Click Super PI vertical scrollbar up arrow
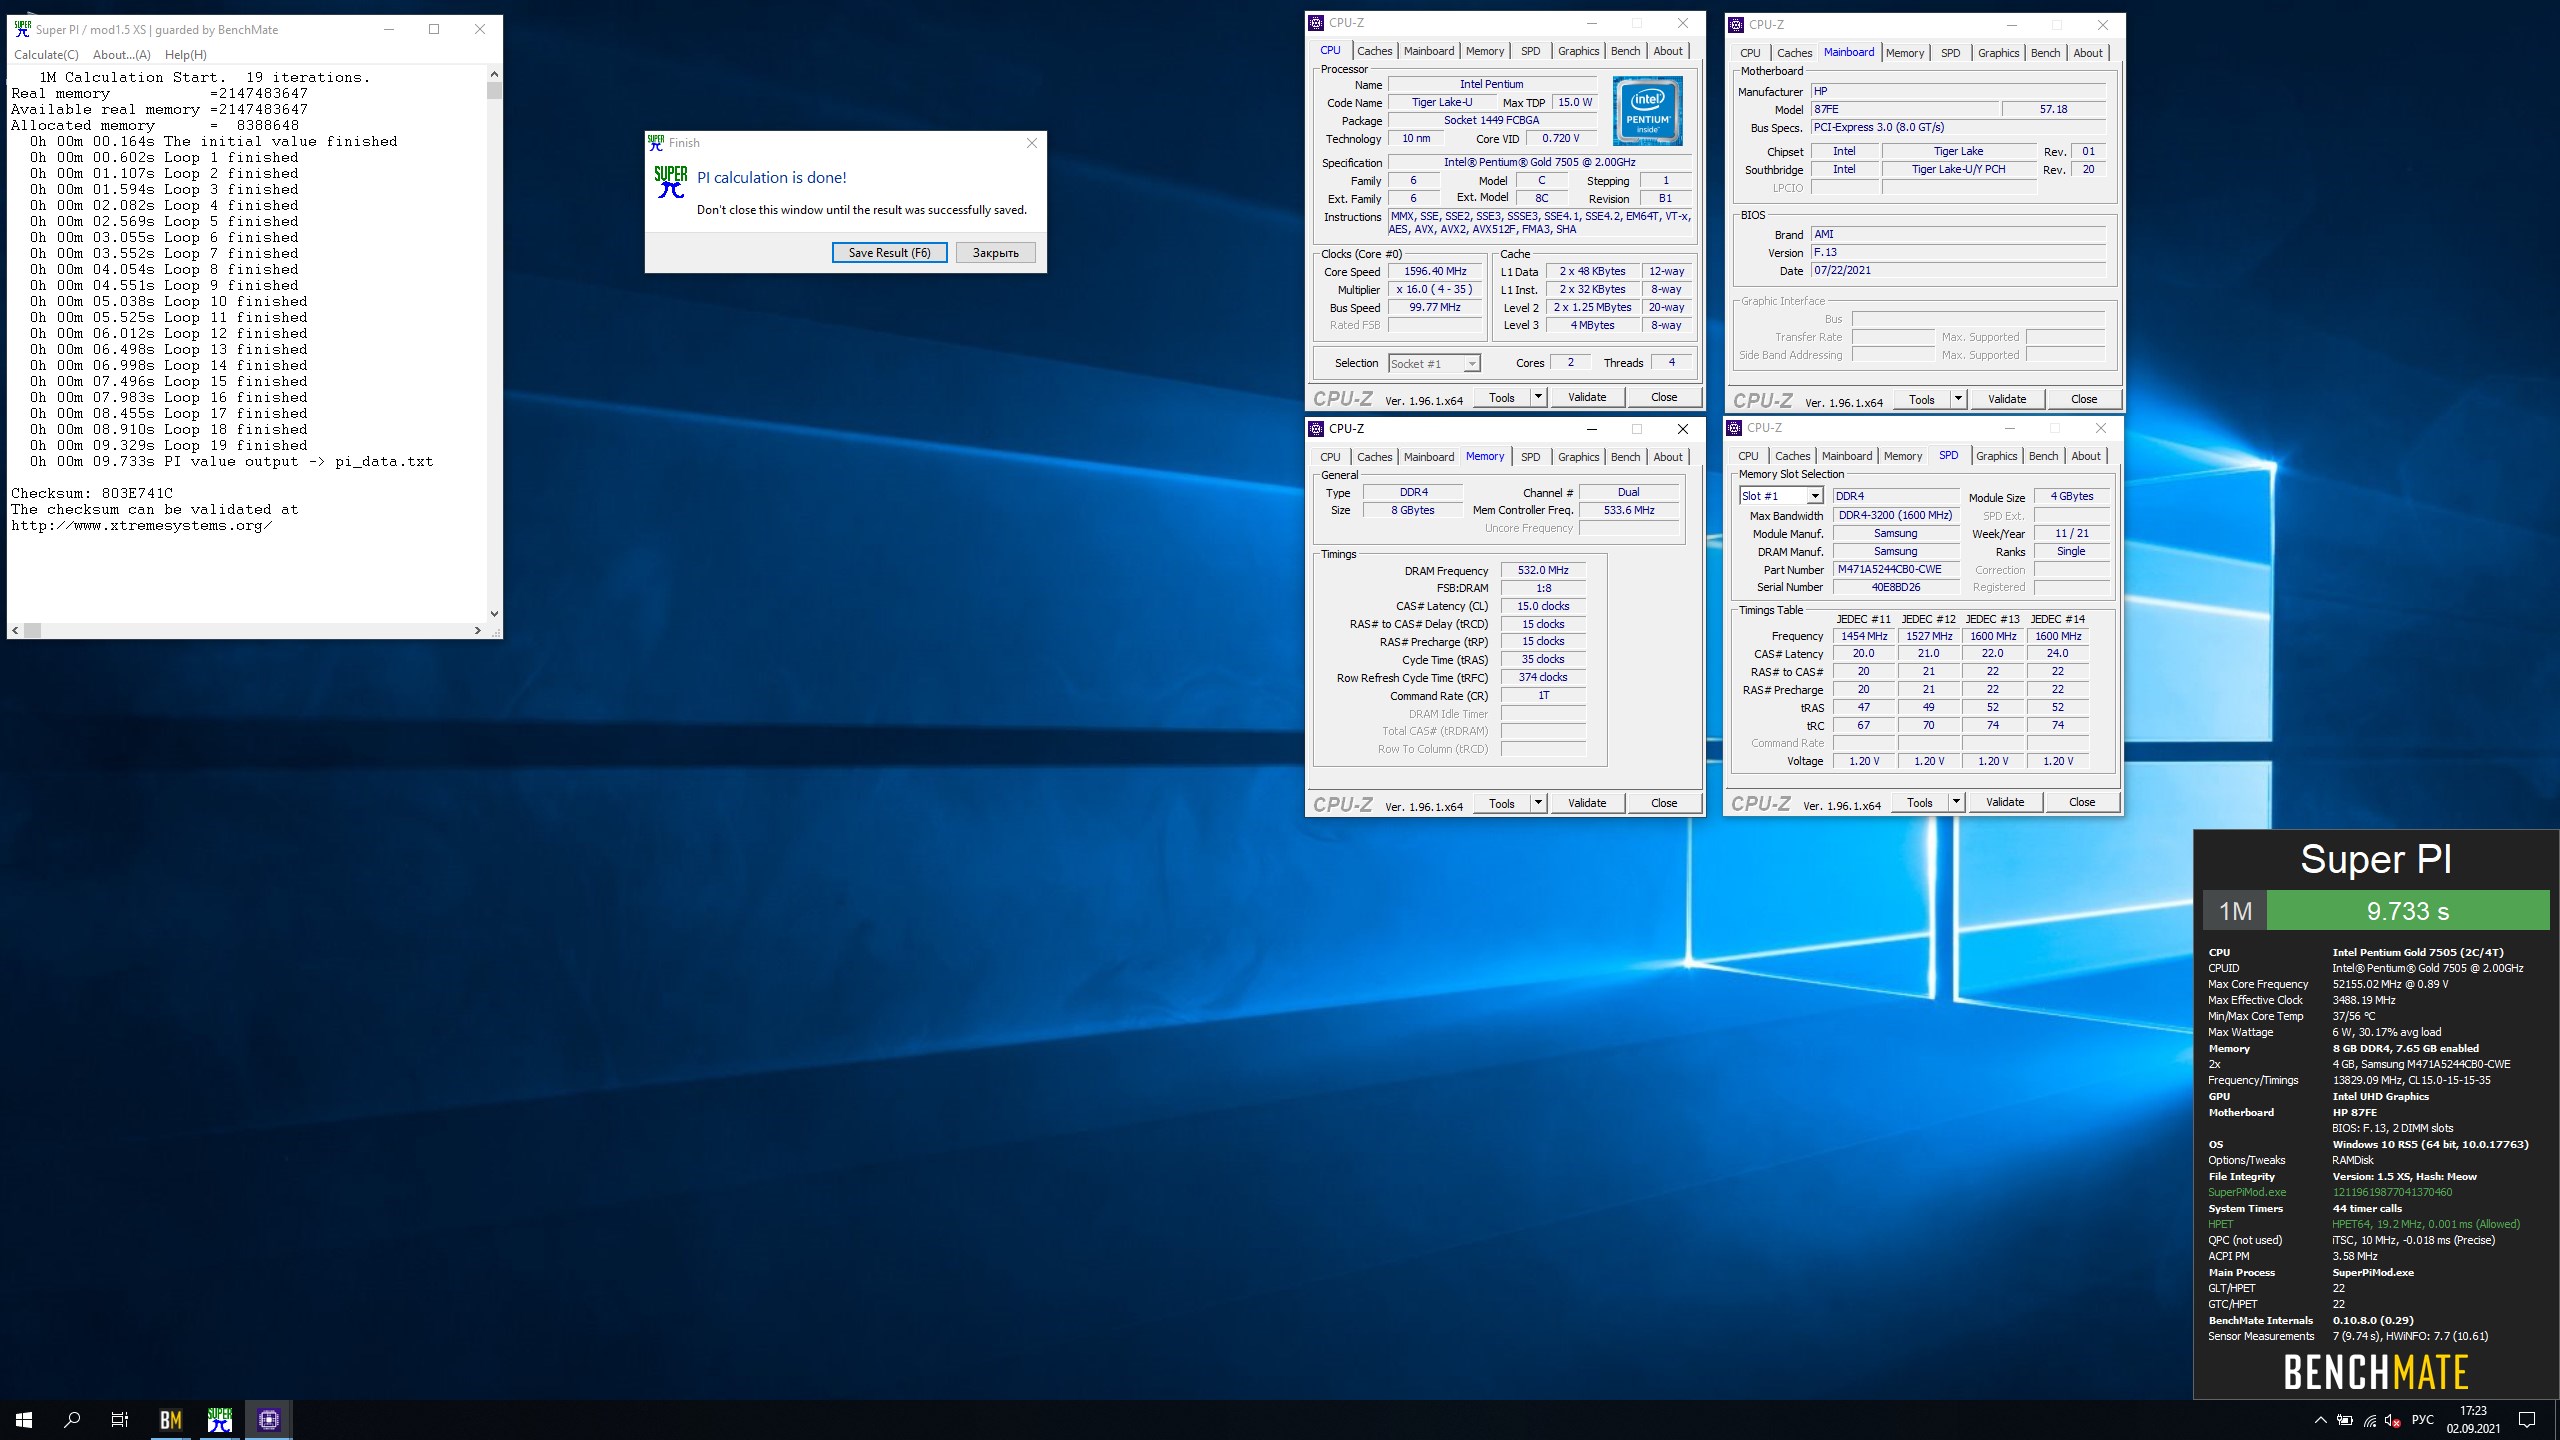This screenshot has height=1440, width=2560. pos(494,74)
